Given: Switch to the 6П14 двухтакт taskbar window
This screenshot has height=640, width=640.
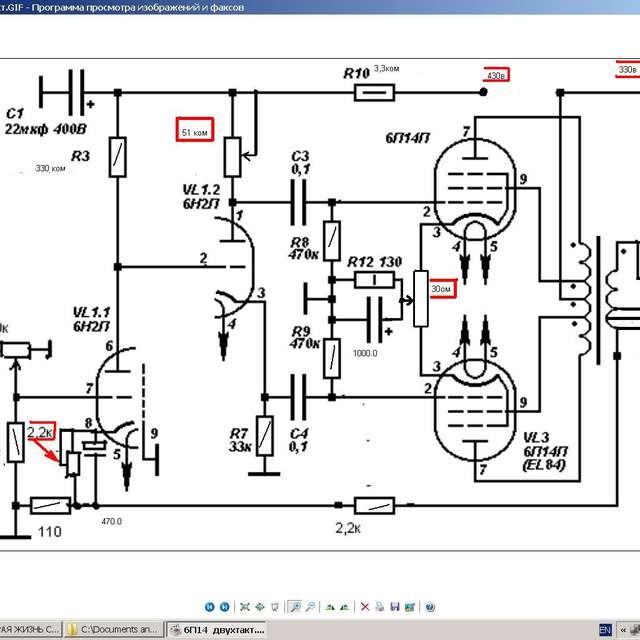Looking at the screenshot, I should click(219, 630).
